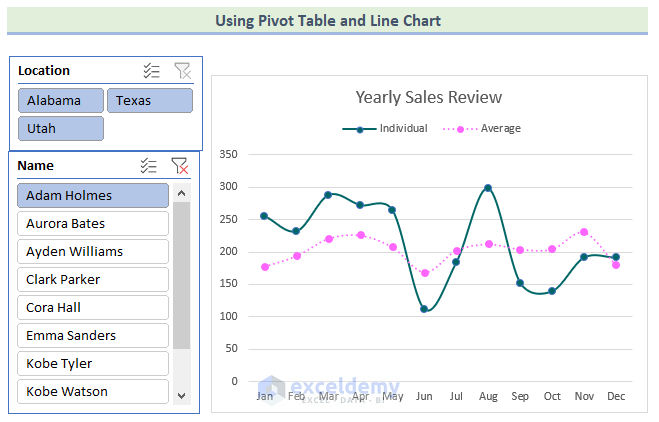Select Adam Holmes in Name slicer
Image resolution: width=659 pixels, height=422 pixels.
[x=92, y=196]
